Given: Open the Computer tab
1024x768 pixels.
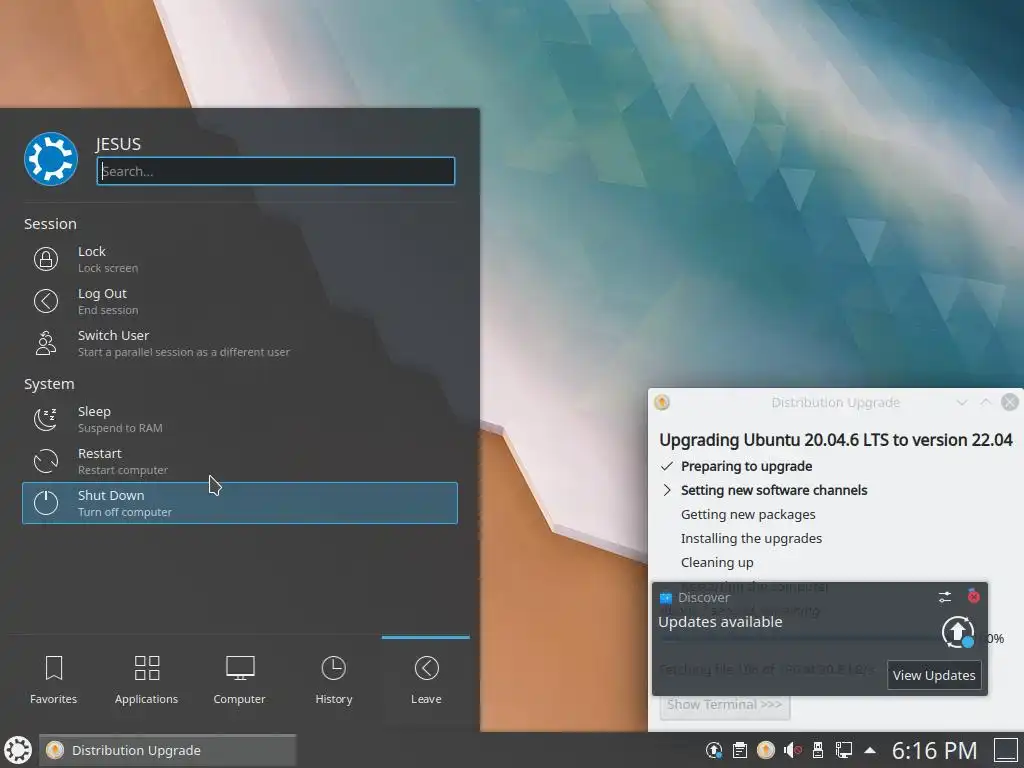Looking at the screenshot, I should coord(239,680).
